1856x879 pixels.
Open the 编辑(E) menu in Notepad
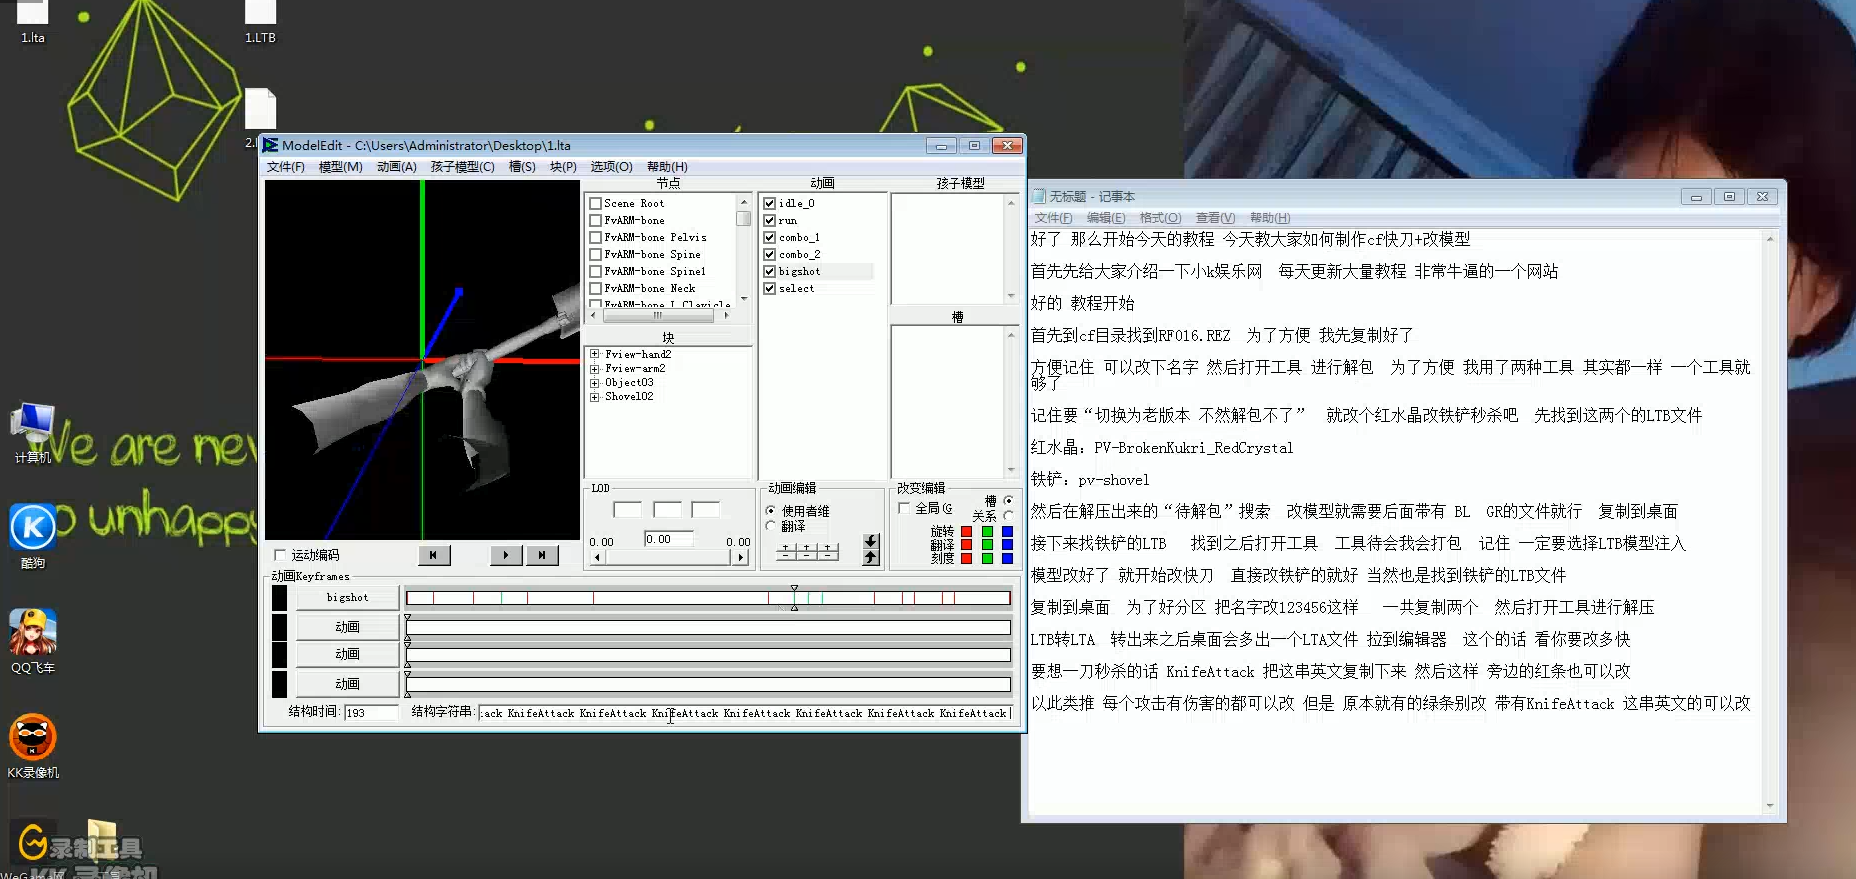point(1105,218)
